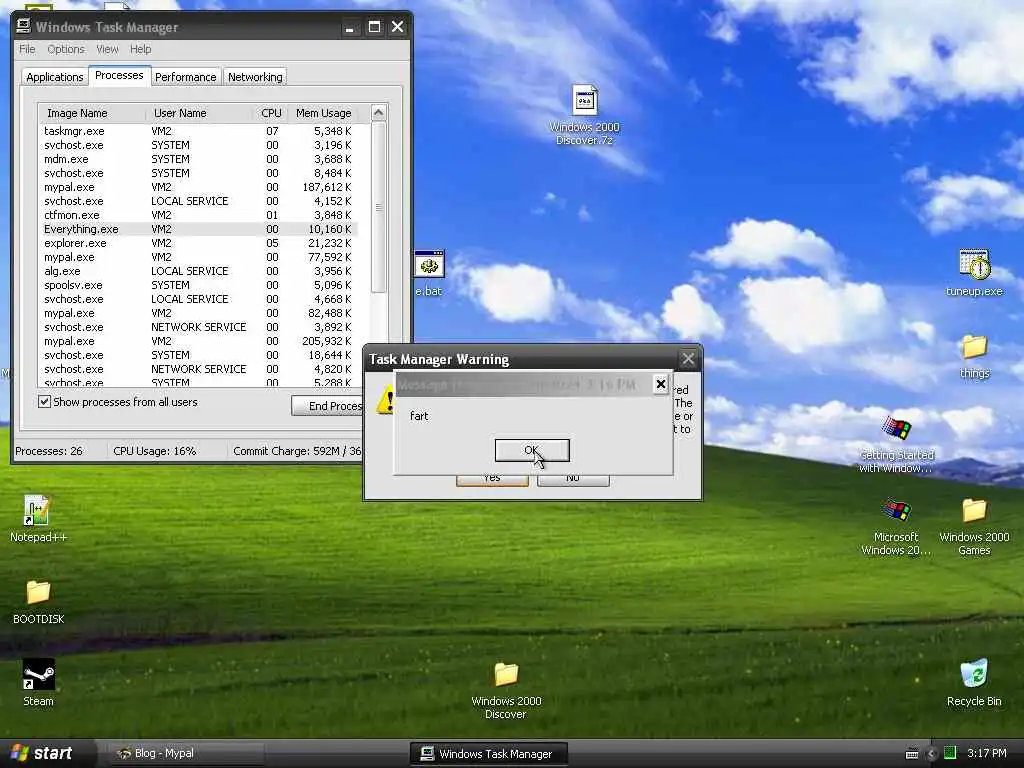The width and height of the screenshot is (1024, 768).
Task: Select the Microsoft Windows 2000 shortcut icon
Action: pos(896,511)
